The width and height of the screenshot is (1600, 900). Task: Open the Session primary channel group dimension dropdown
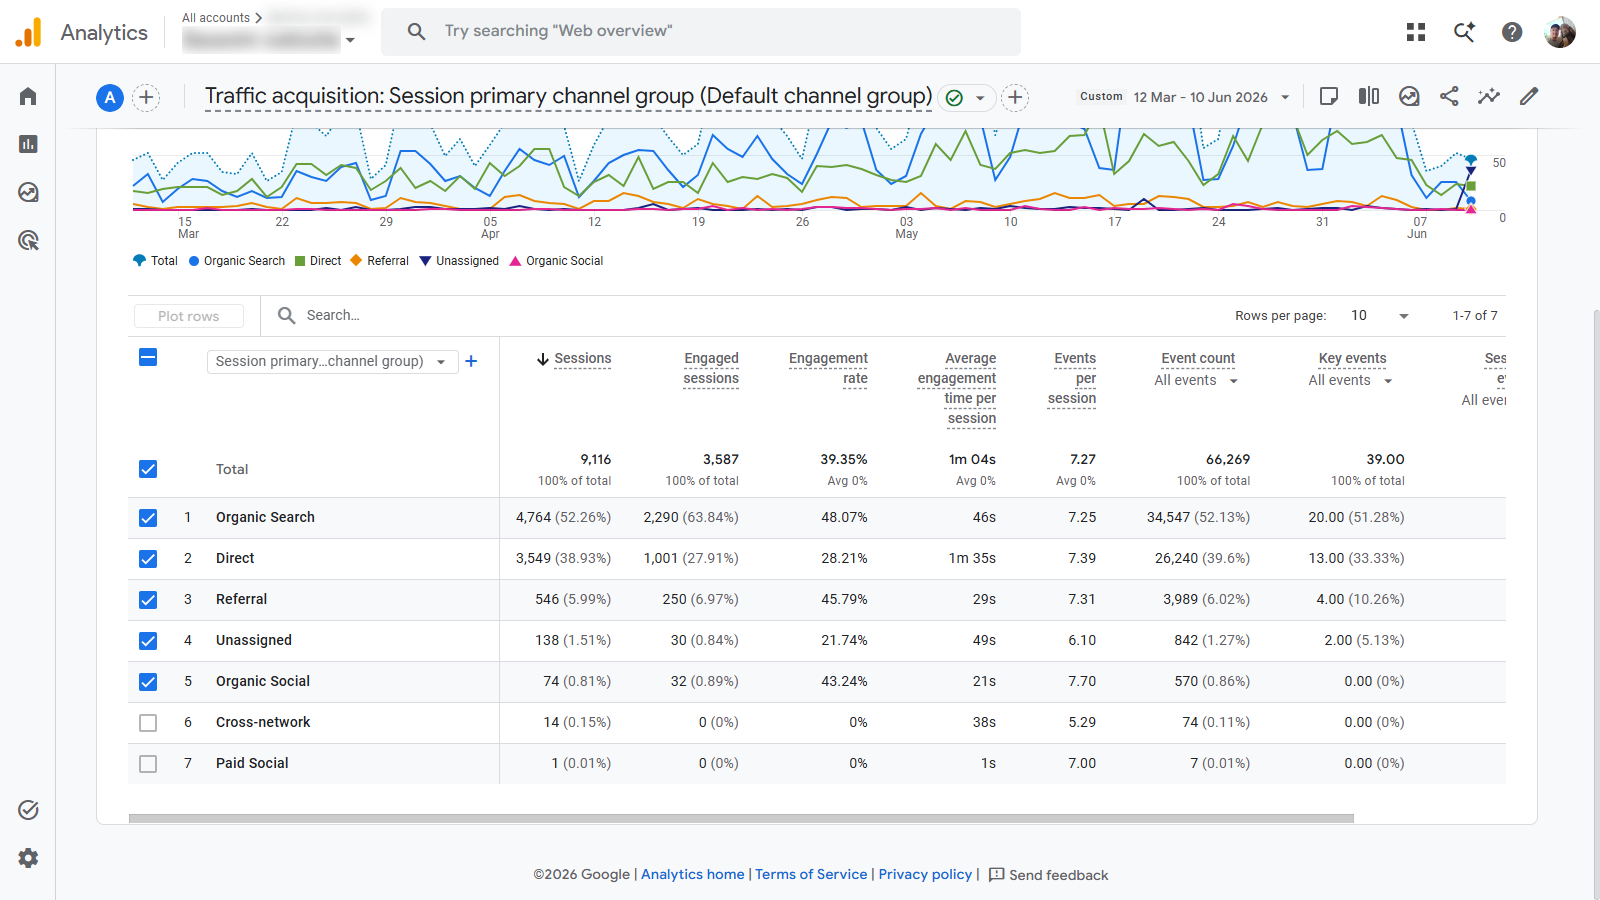click(333, 362)
